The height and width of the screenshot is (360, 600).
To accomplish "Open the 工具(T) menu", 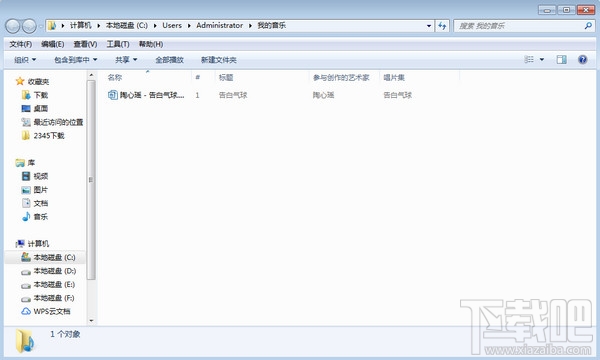I will (x=118, y=44).
